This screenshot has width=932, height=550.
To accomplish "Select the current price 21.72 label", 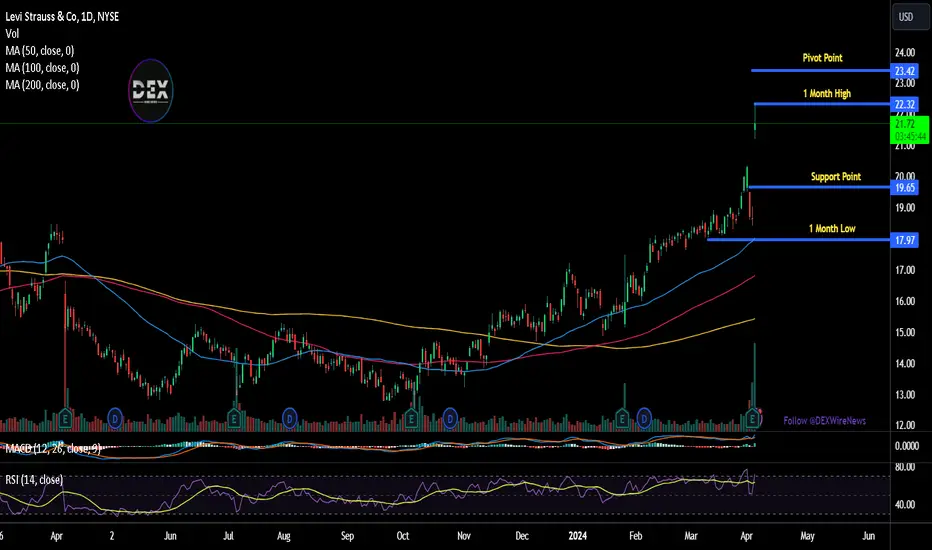I will pyautogui.click(x=909, y=130).
